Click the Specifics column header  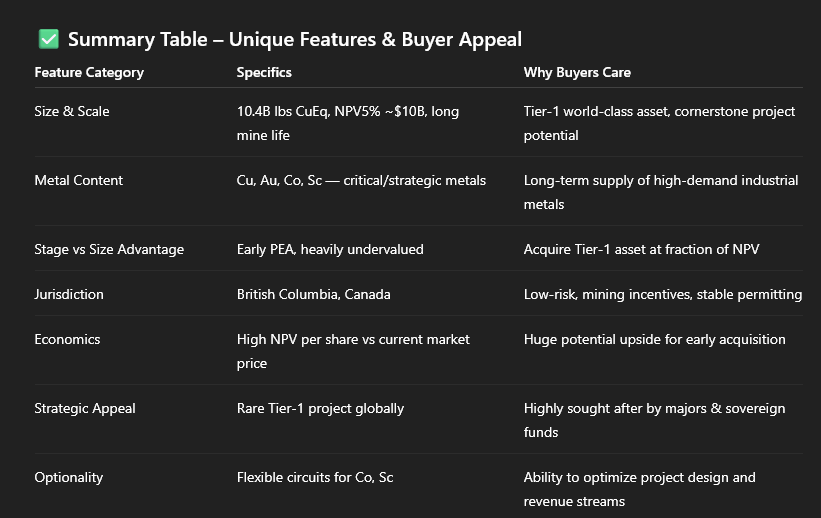point(264,73)
